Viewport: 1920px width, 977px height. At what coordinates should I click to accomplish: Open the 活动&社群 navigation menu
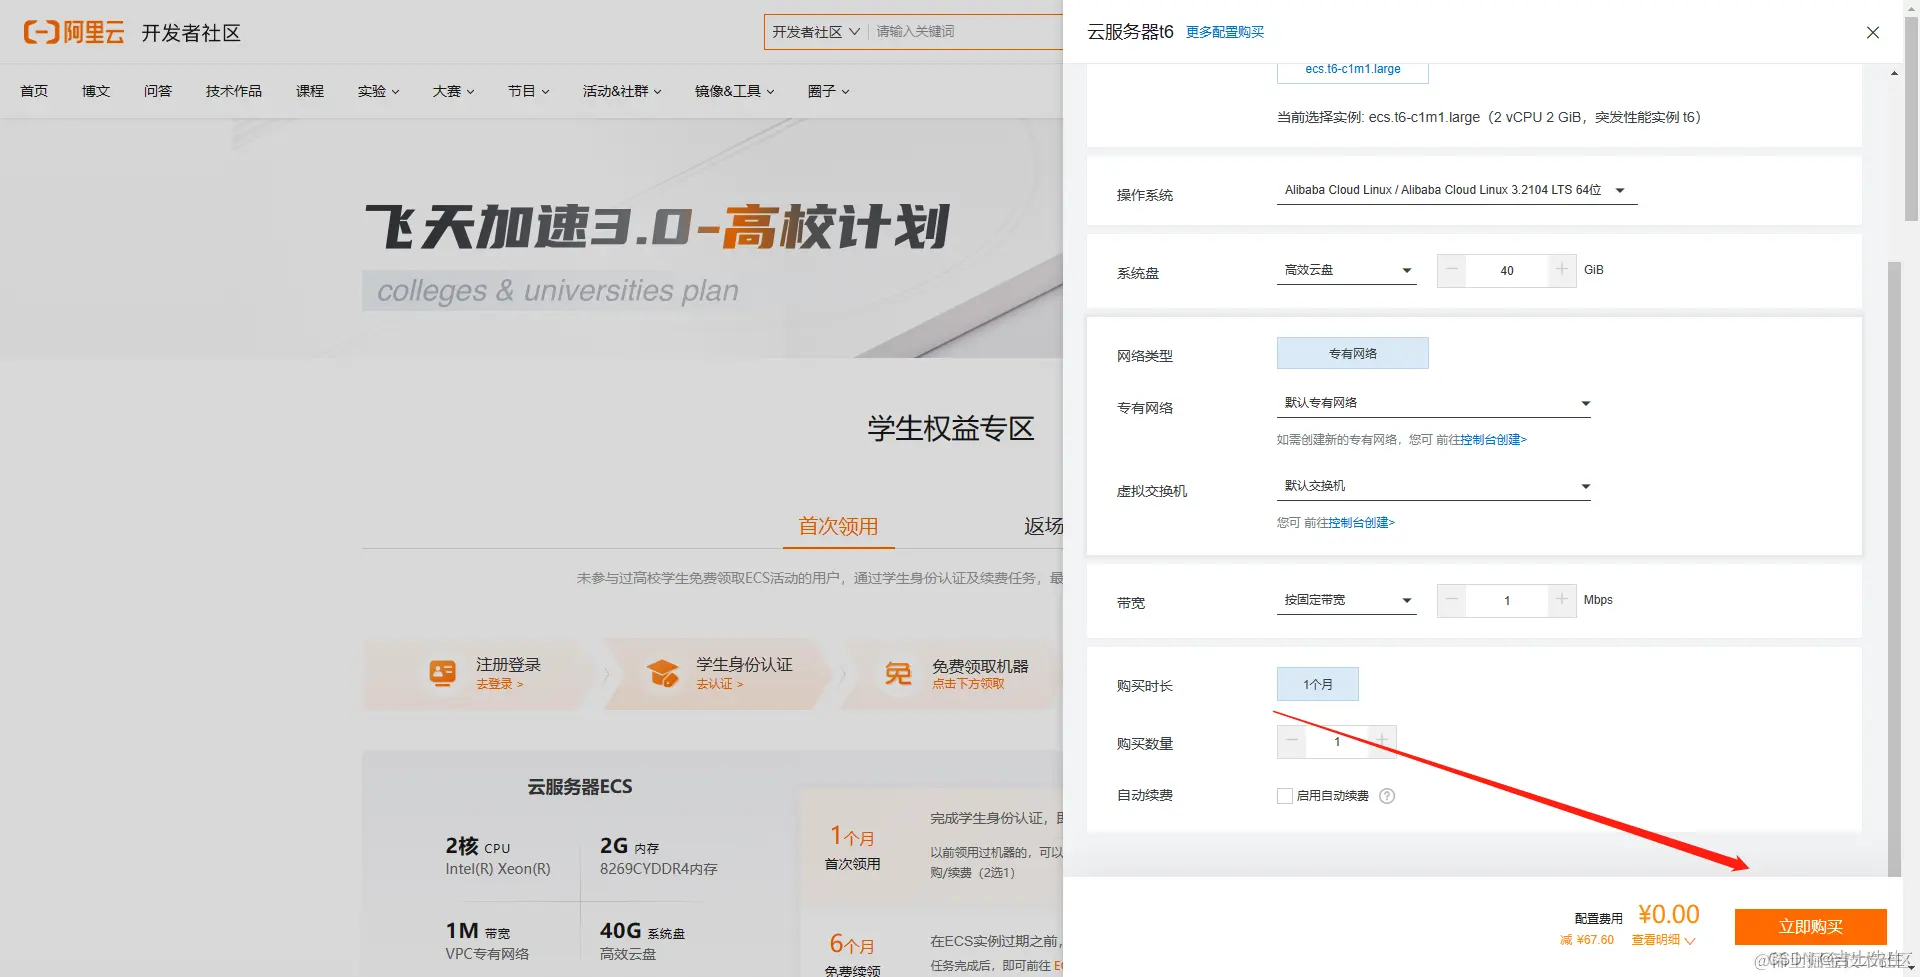click(x=621, y=90)
